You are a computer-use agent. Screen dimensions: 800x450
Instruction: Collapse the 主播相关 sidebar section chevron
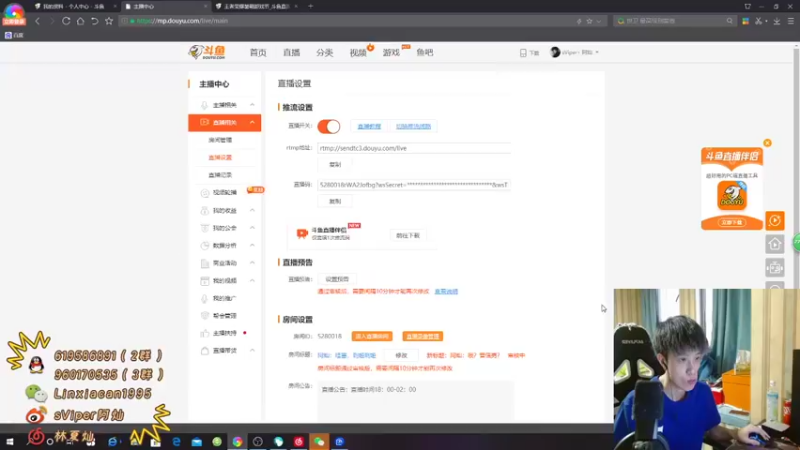click(x=252, y=105)
